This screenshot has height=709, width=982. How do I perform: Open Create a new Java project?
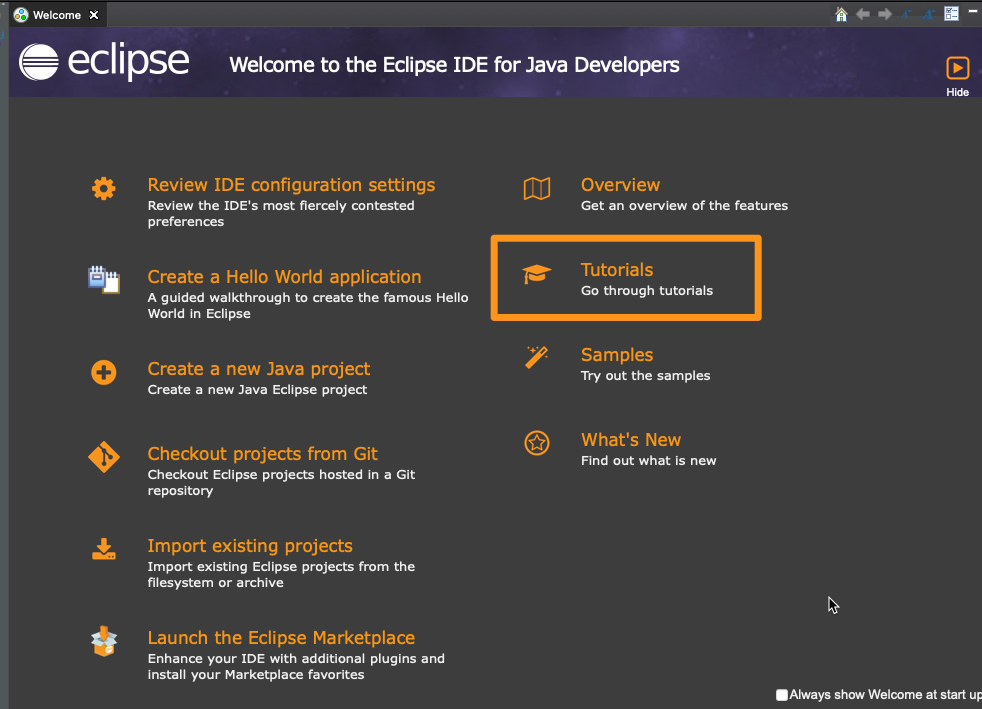tap(259, 369)
